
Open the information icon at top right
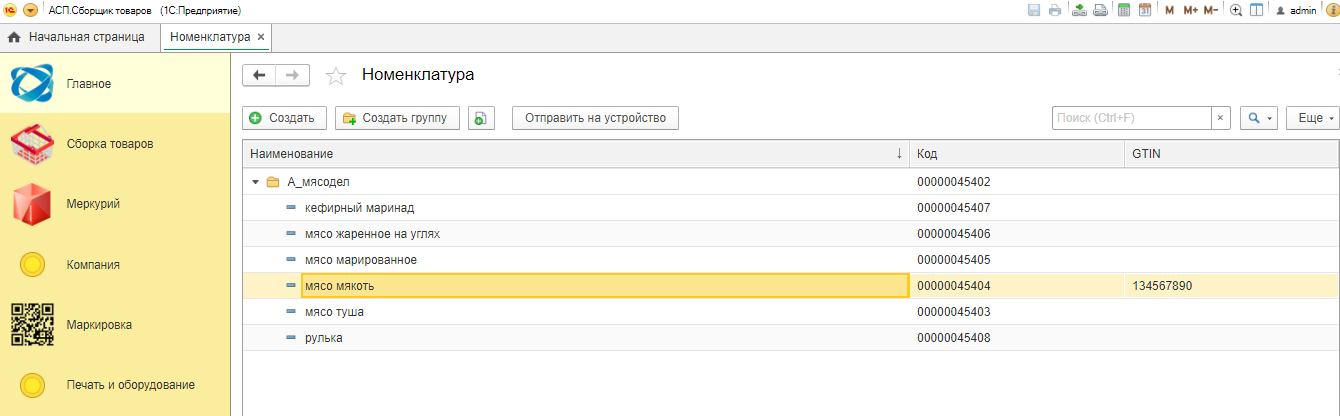pyautogui.click(x=1332, y=10)
